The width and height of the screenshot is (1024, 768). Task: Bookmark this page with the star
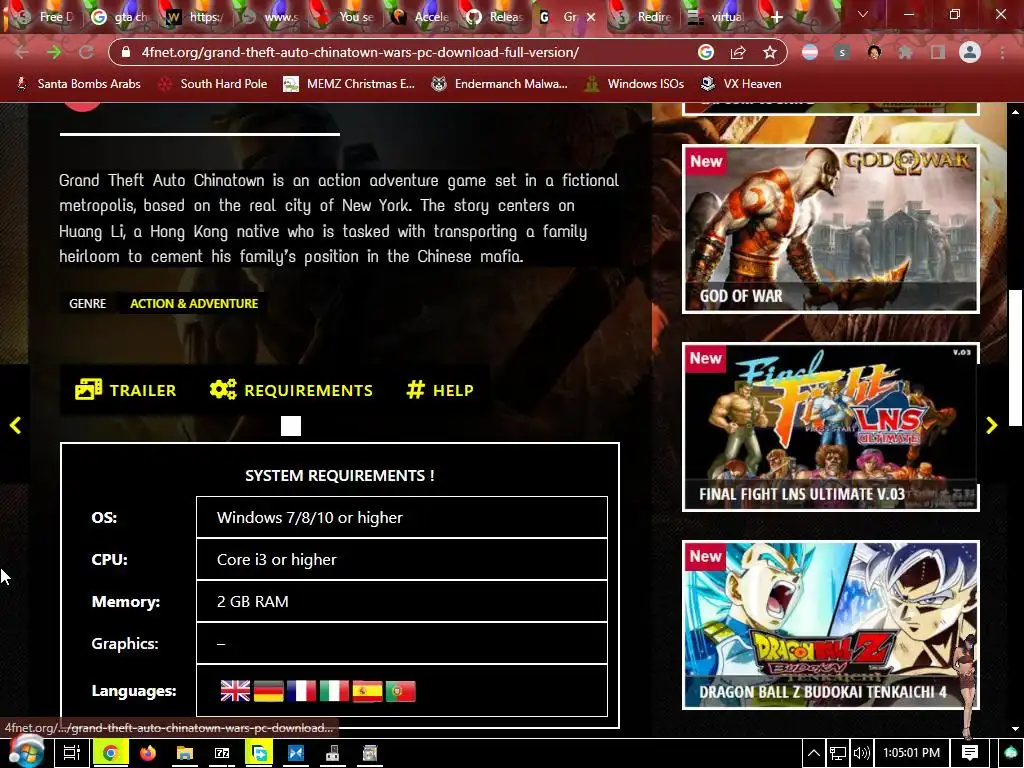770,52
